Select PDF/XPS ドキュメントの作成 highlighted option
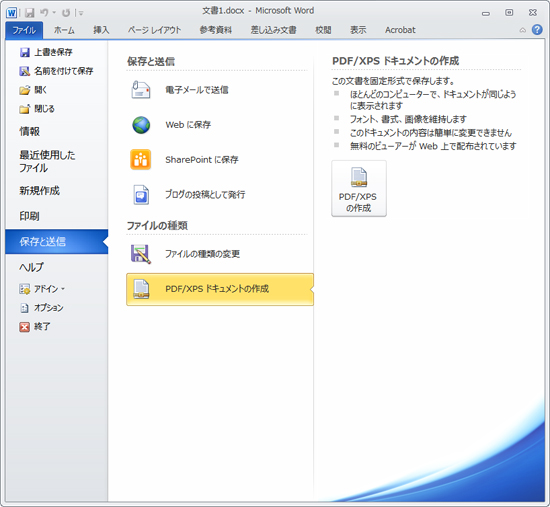This screenshot has height=507, width=550. click(220, 289)
